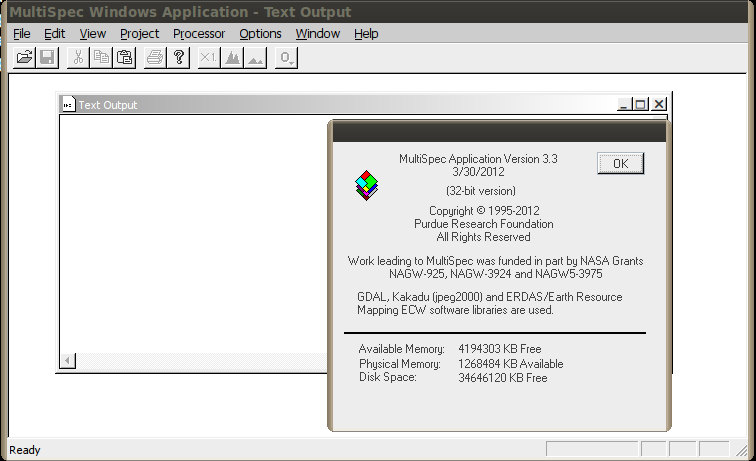Click the '4194303 KB Free' memory value

point(500,349)
